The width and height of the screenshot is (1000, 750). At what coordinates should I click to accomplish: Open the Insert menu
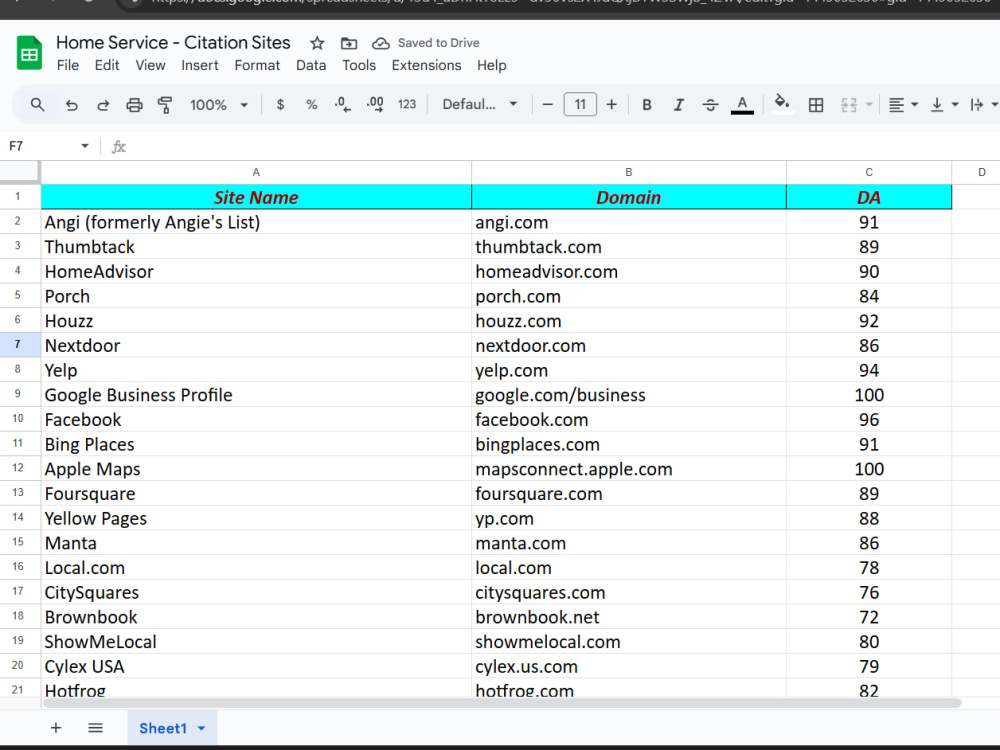[199, 65]
